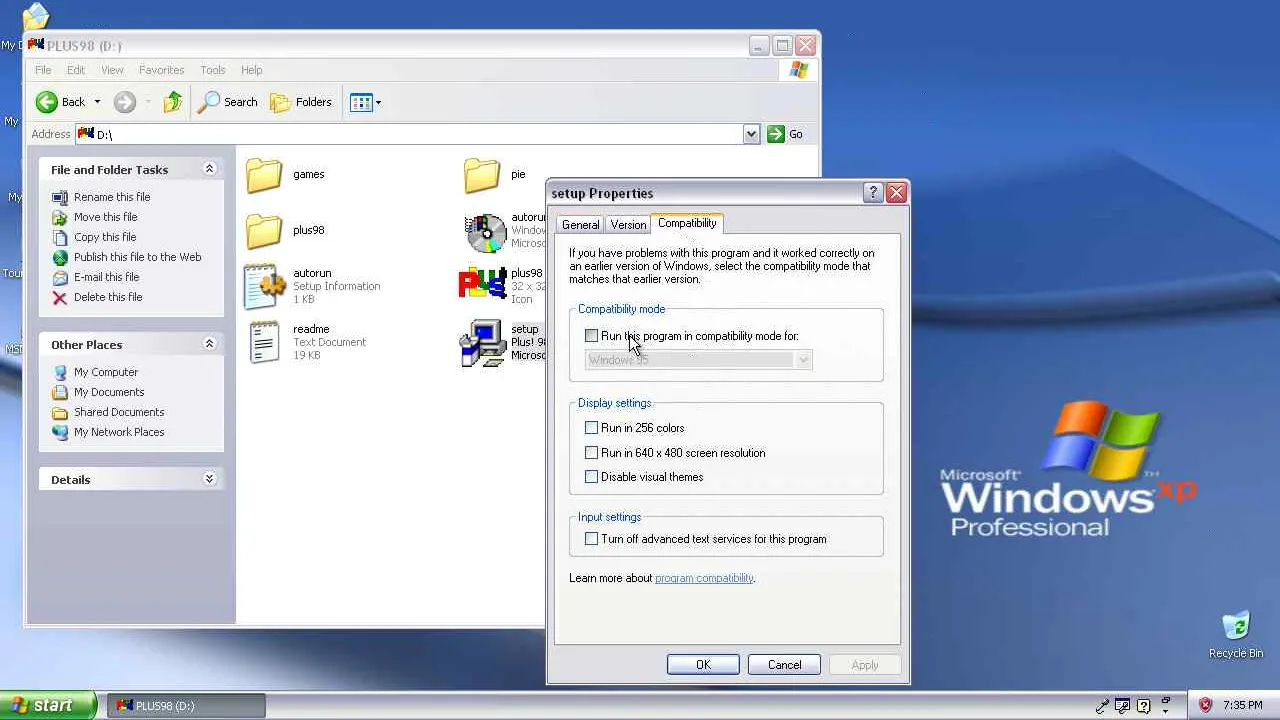
Task: Open the Edit menu
Action: (x=76, y=70)
